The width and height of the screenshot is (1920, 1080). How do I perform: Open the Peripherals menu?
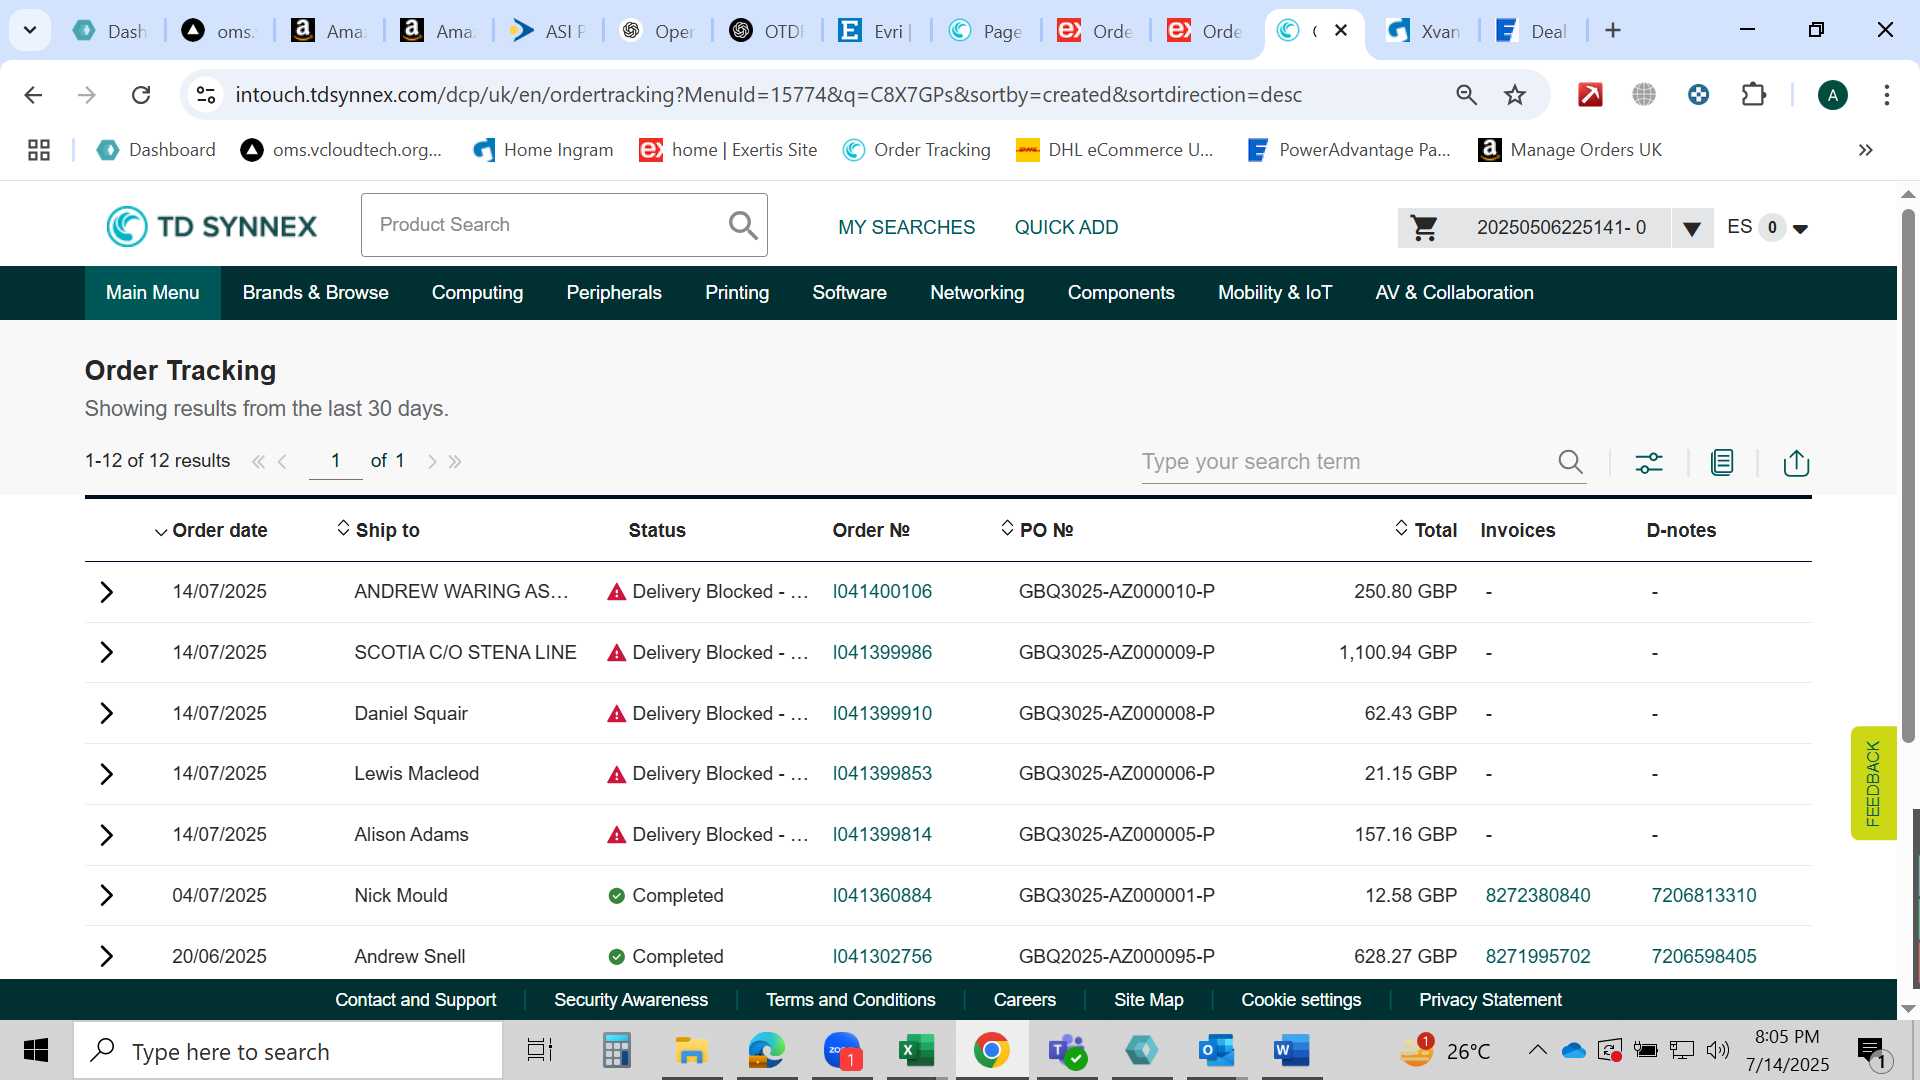tap(614, 293)
